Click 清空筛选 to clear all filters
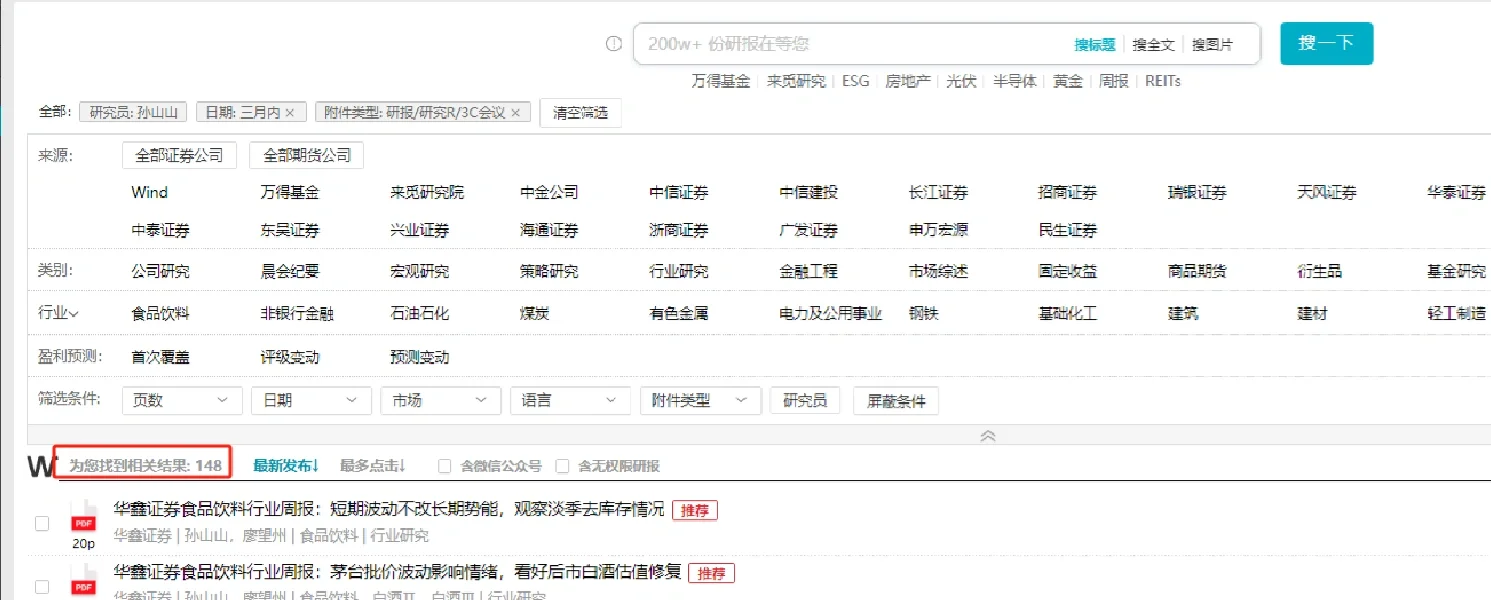Image resolution: width=1491 pixels, height=600 pixels. tap(580, 112)
